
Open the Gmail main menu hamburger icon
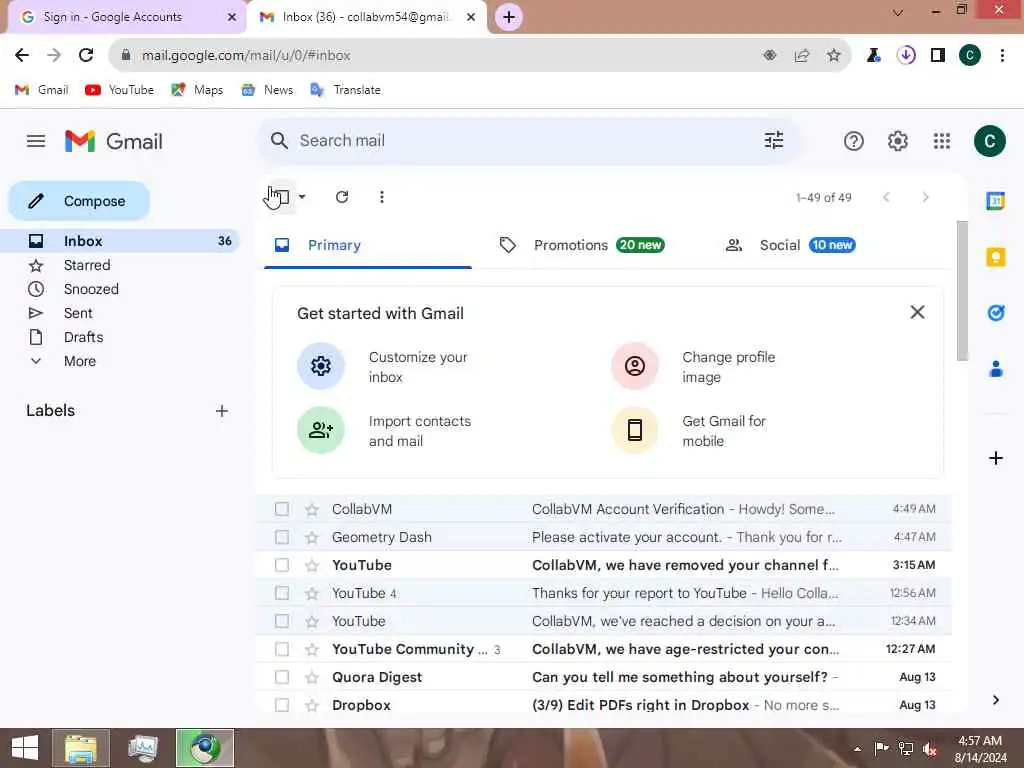click(x=36, y=141)
